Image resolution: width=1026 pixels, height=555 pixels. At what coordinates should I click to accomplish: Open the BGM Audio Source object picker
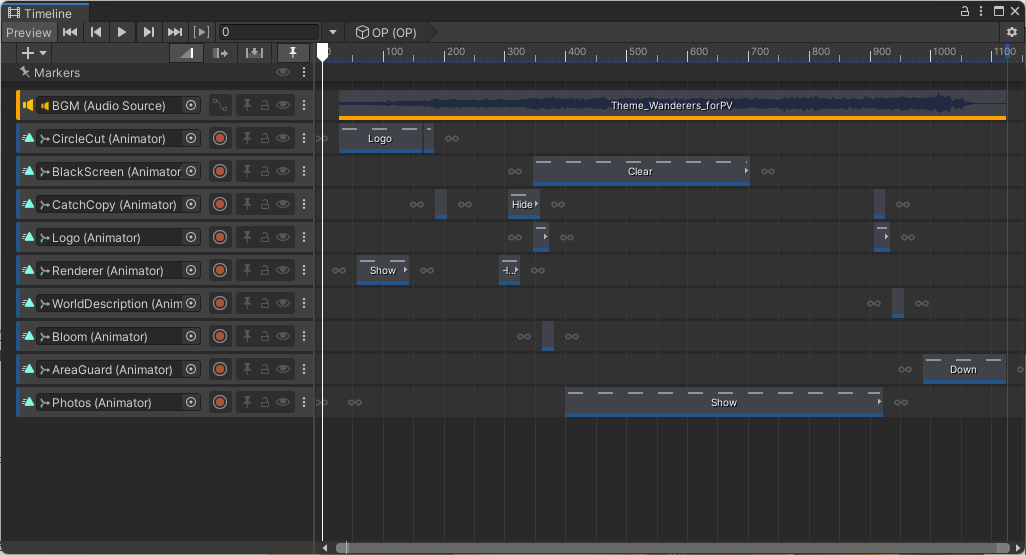[190, 105]
